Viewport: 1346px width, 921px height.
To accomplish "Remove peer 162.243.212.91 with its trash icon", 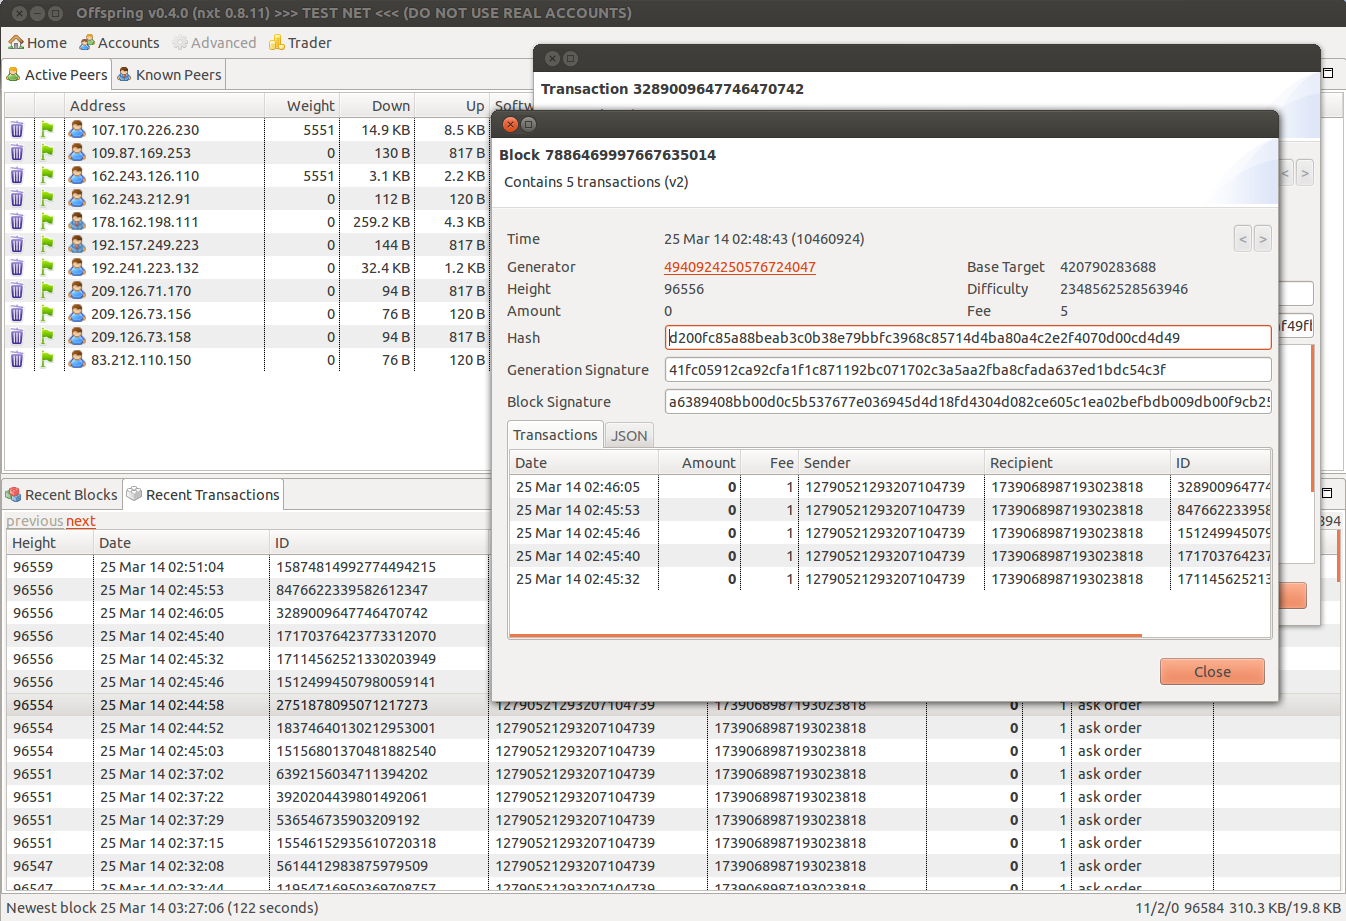I will coord(17,199).
